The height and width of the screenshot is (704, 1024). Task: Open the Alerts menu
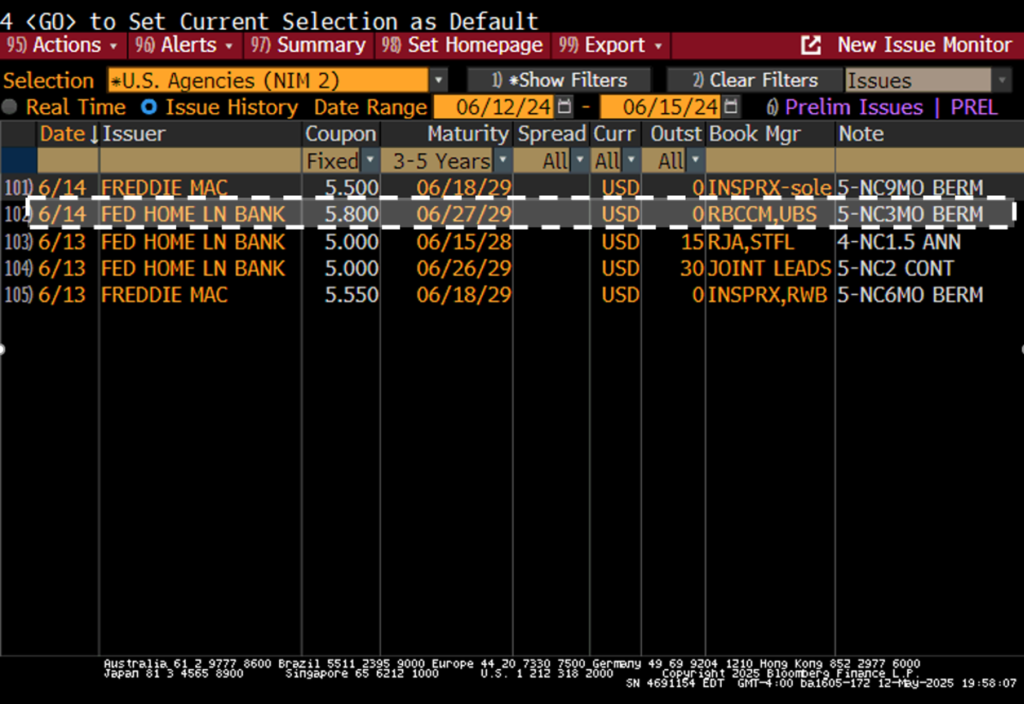coord(184,45)
